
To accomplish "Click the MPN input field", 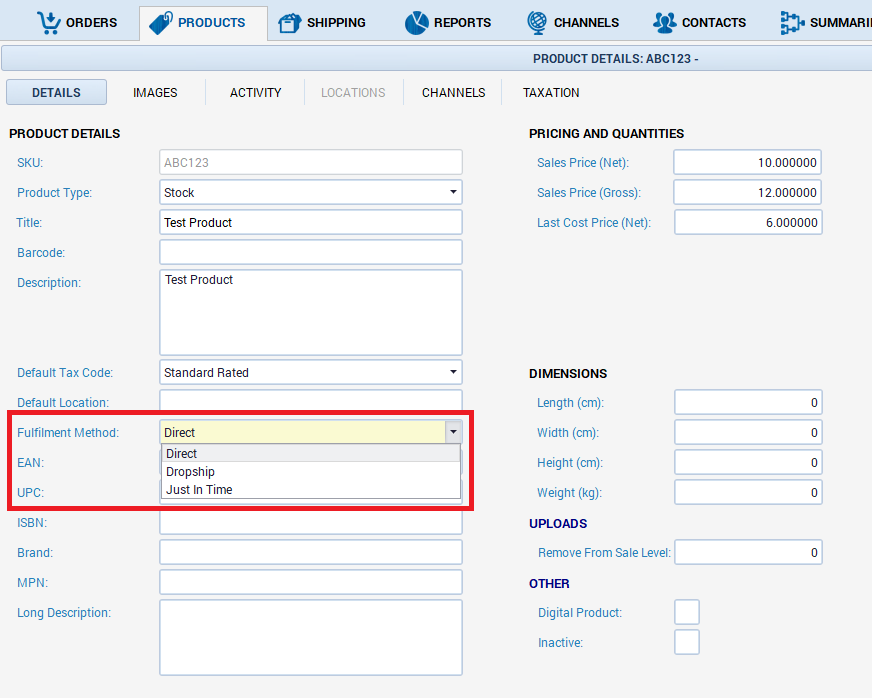I will point(311,582).
